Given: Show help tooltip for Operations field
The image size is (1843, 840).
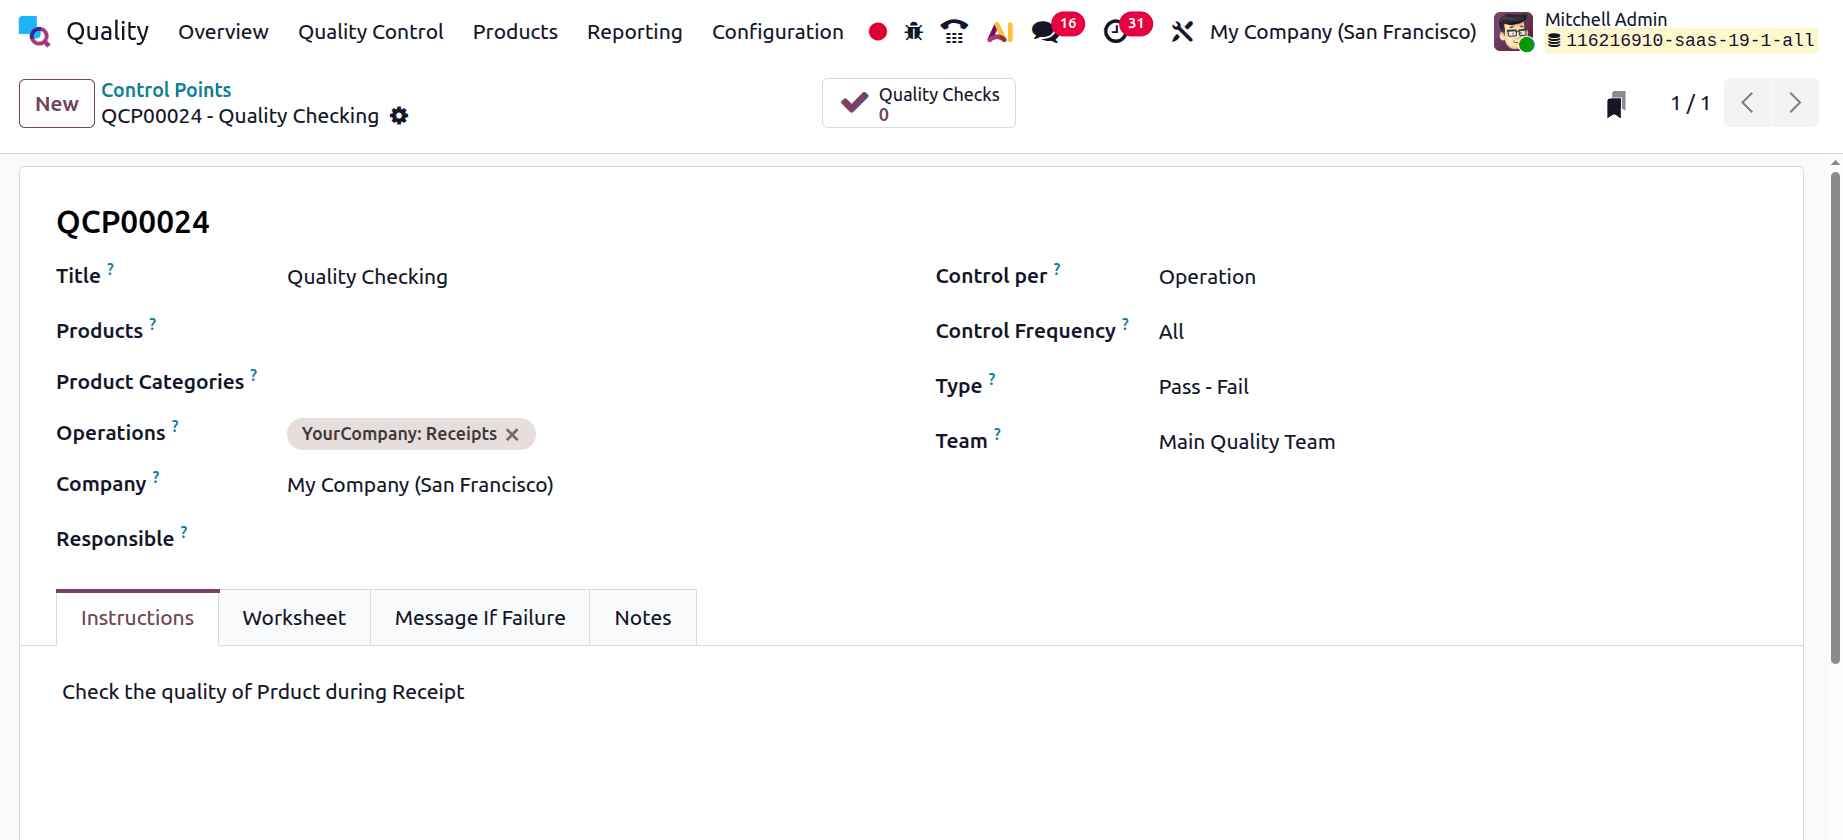Looking at the screenshot, I should coord(175,425).
